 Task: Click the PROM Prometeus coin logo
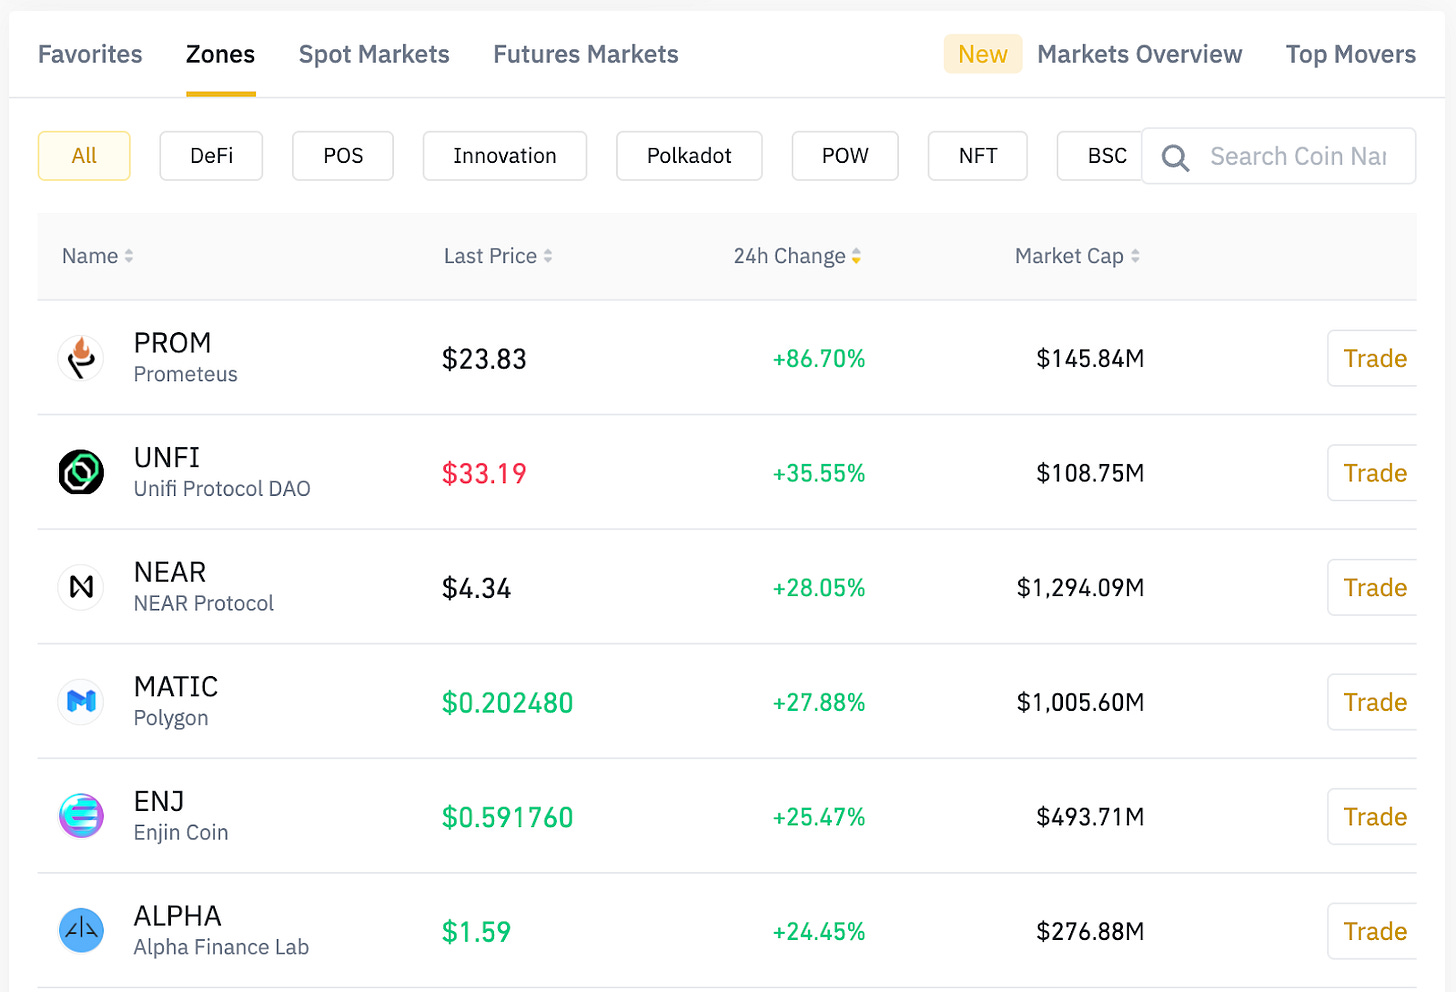click(81, 358)
